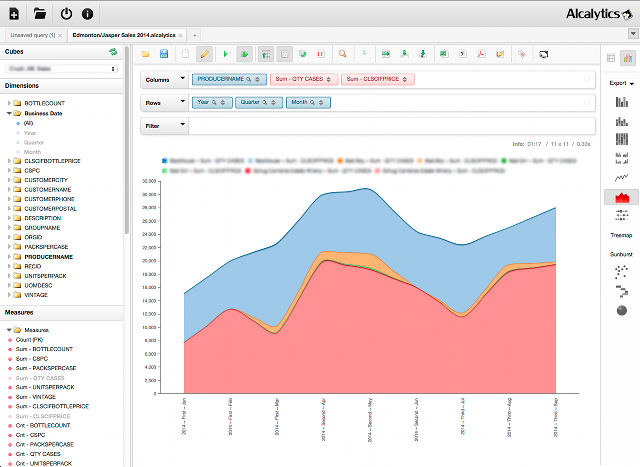Toggle hide parents table icon
Image resolution: width=640 pixels, height=467 pixels.
(x=266, y=54)
